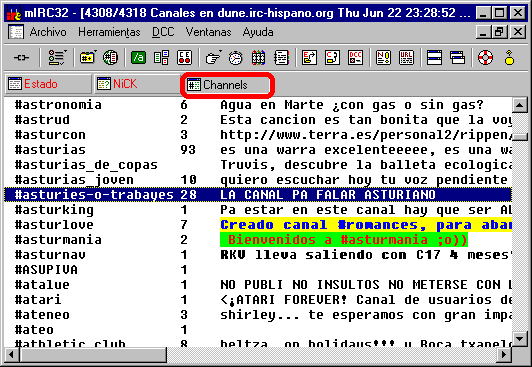Image resolution: width=532 pixels, height=367 pixels.
Task: Open the URL list icon
Action: click(406, 58)
